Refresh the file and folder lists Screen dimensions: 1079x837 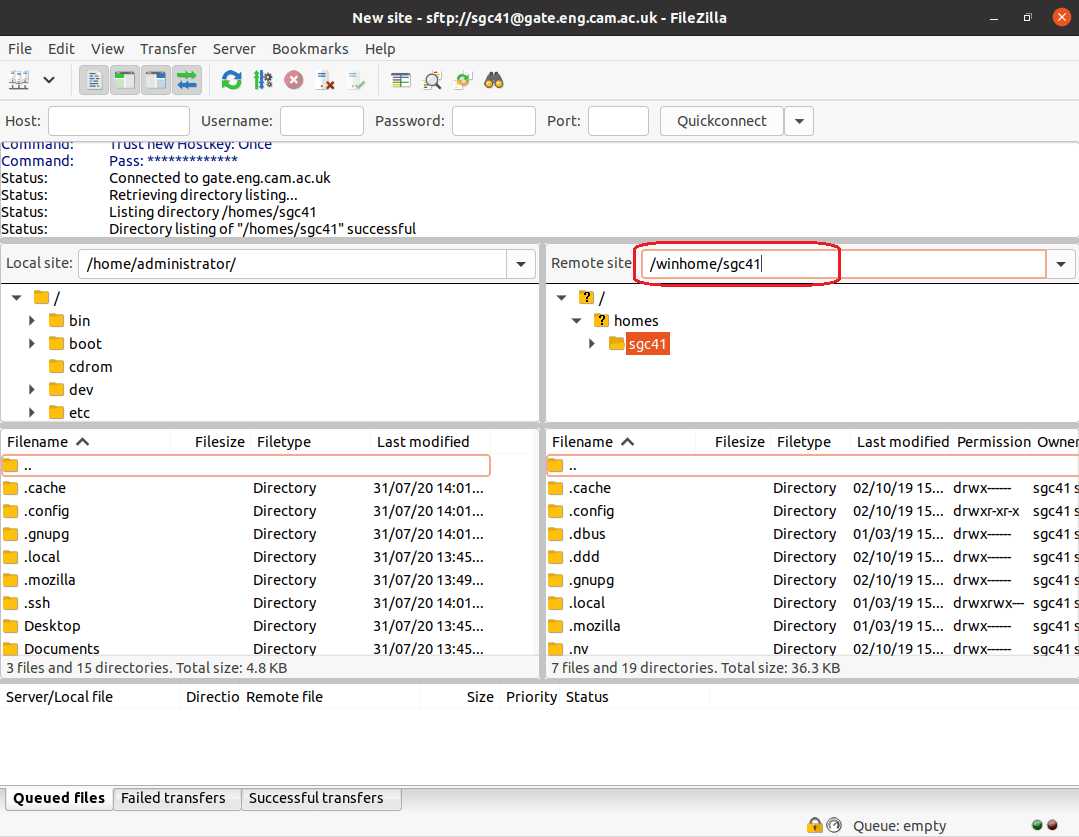click(232, 80)
